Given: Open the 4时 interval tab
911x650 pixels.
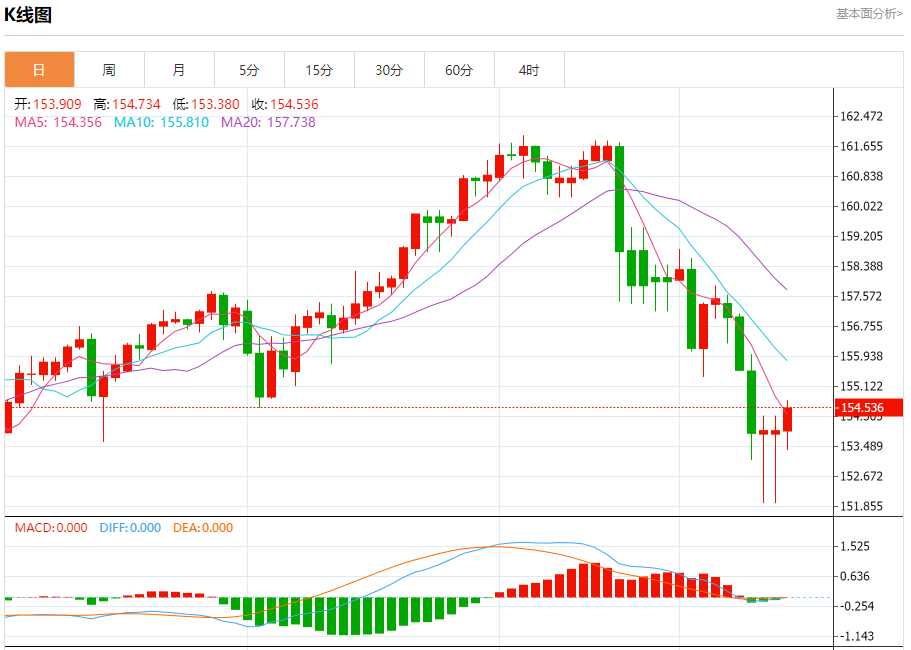Looking at the screenshot, I should click(529, 70).
